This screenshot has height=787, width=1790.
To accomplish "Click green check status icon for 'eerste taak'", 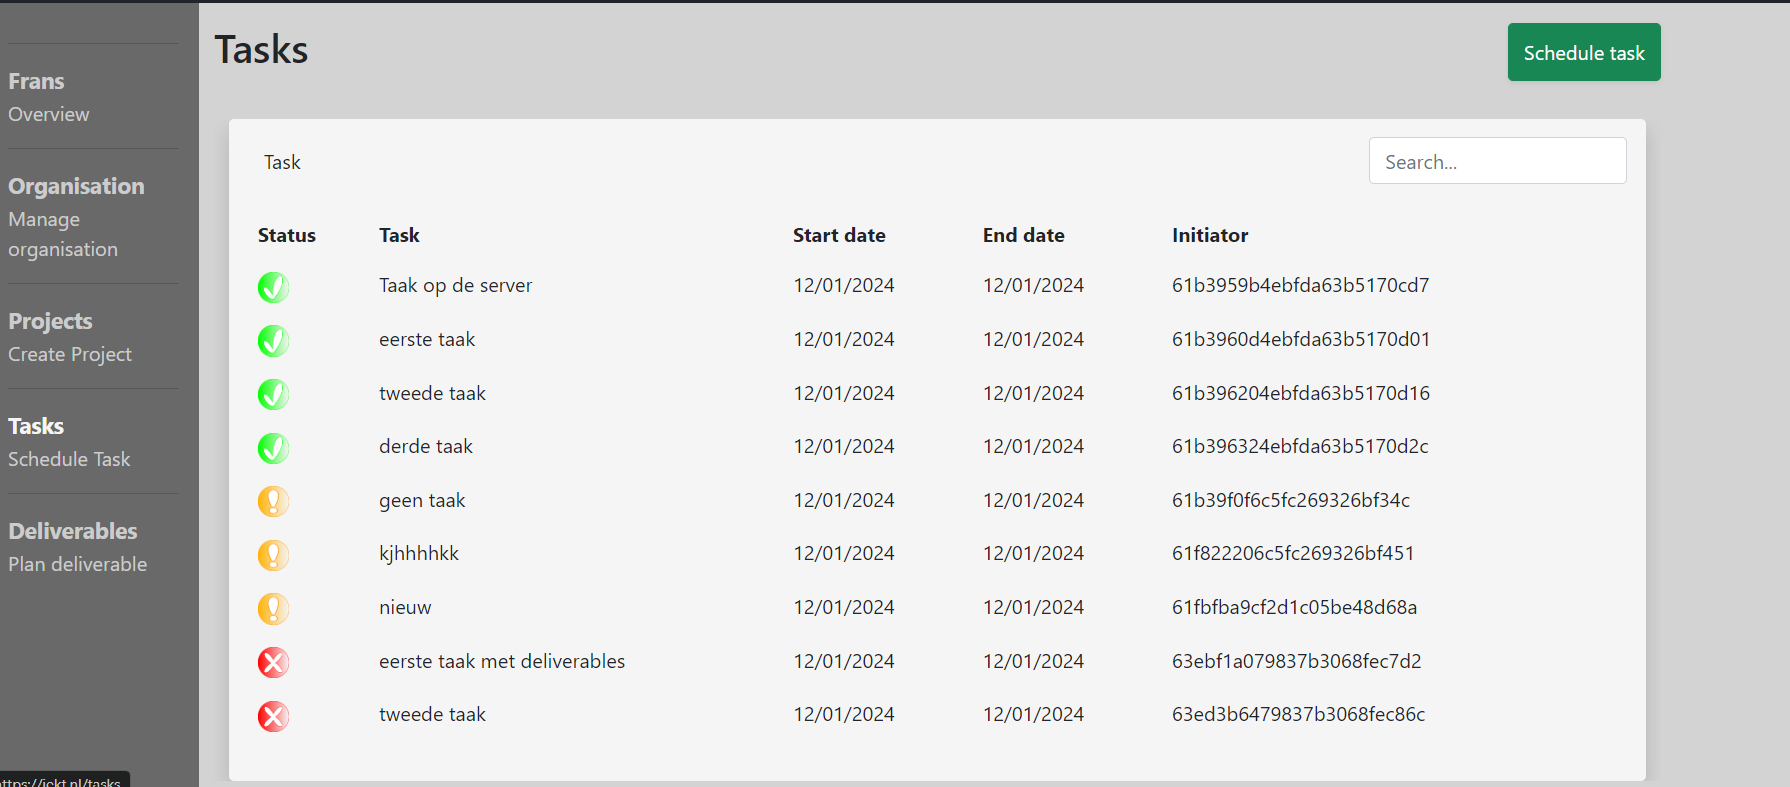I will (273, 341).
